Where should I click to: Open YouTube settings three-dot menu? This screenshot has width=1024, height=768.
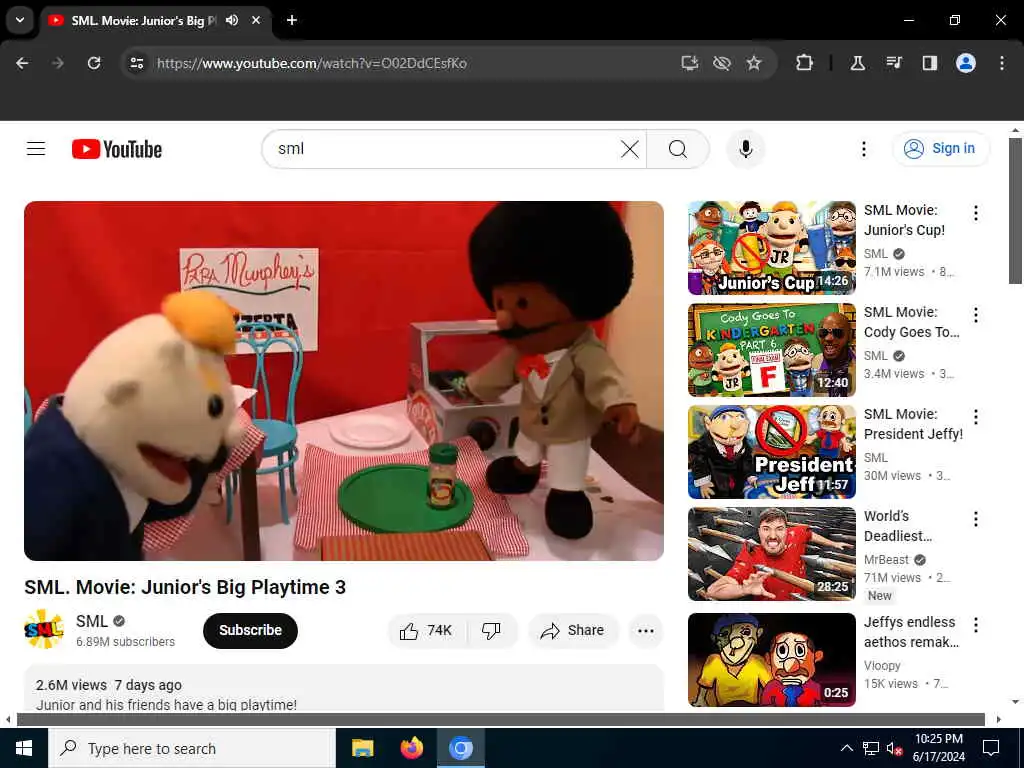point(863,149)
